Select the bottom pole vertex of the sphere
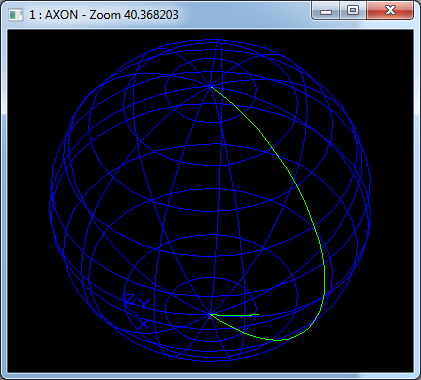The height and width of the screenshot is (380, 421). pyautogui.click(x=210, y=314)
